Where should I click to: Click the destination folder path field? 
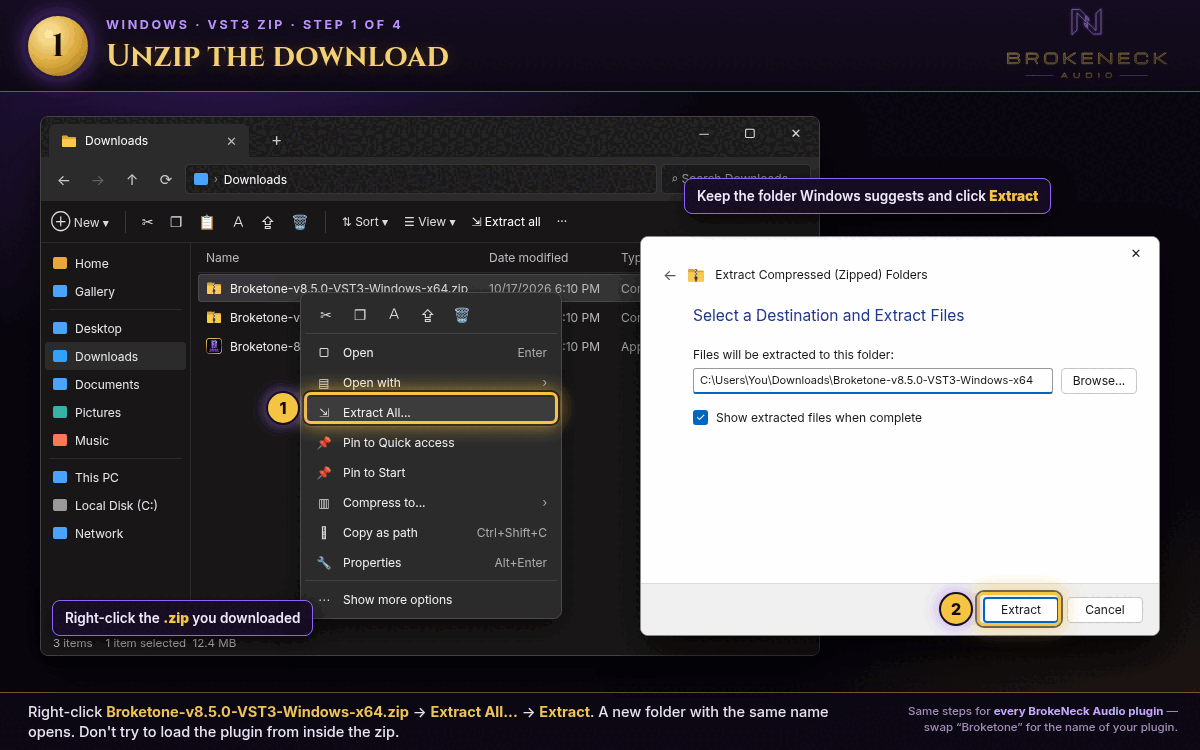coord(872,381)
